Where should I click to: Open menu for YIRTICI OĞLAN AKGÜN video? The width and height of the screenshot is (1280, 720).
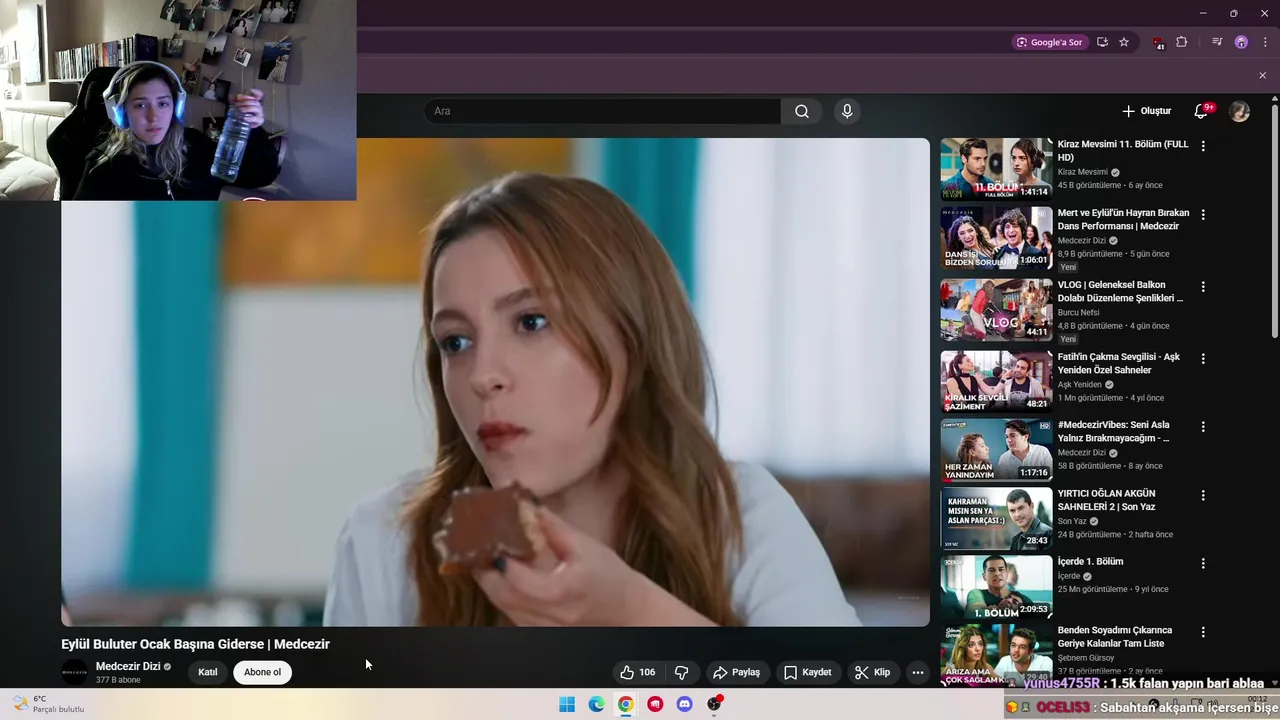[x=1203, y=496]
